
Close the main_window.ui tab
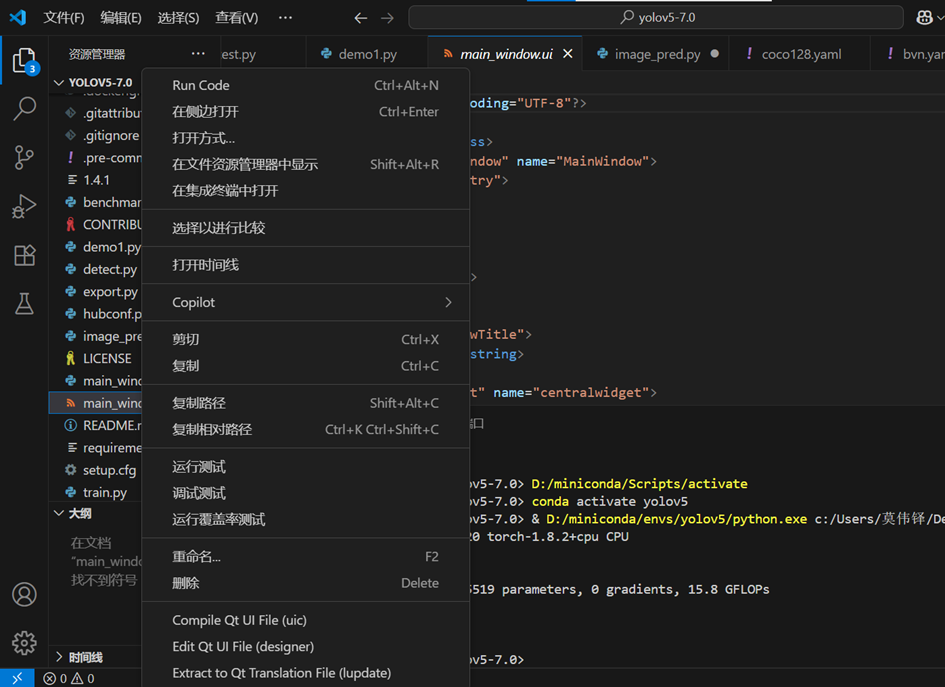[568, 54]
